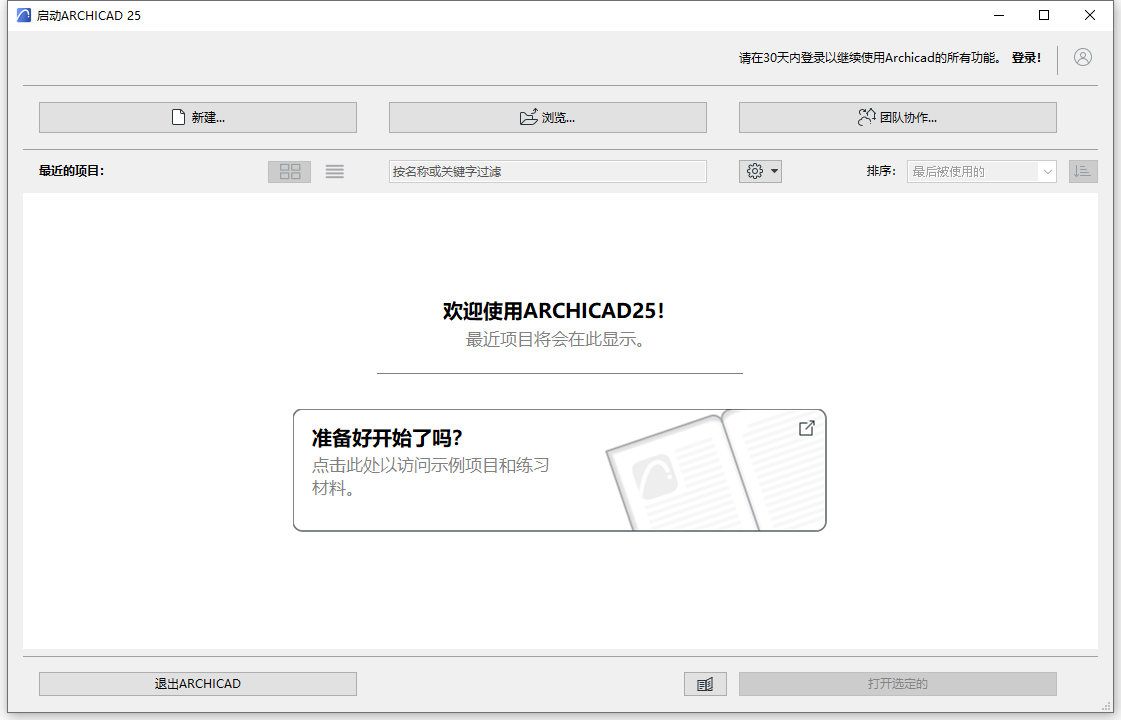This screenshot has height=720, width=1121.
Task: Click the ARCHICAD logo in the title bar
Action: (24, 15)
